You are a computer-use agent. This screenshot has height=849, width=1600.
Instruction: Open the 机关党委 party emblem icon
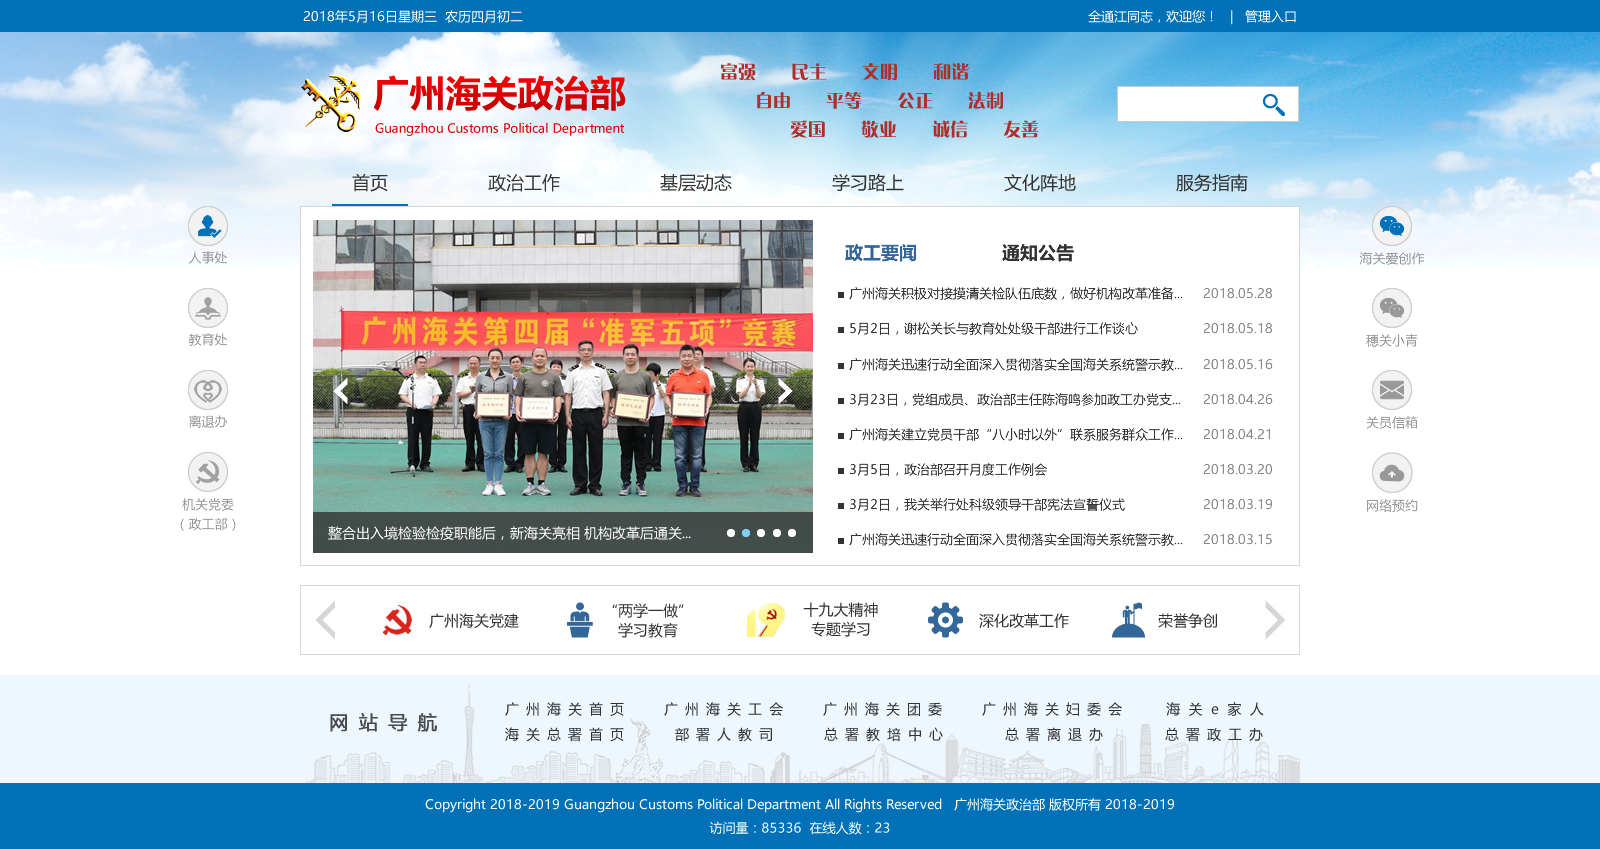point(208,472)
